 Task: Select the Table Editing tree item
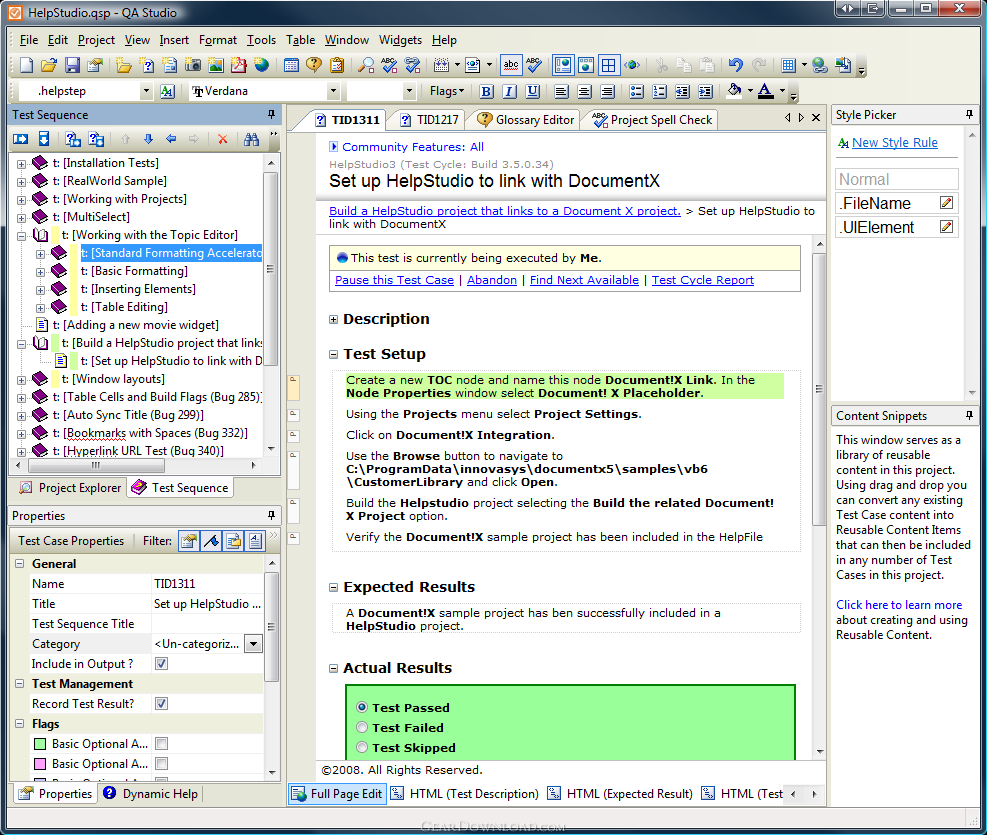[x=124, y=307]
